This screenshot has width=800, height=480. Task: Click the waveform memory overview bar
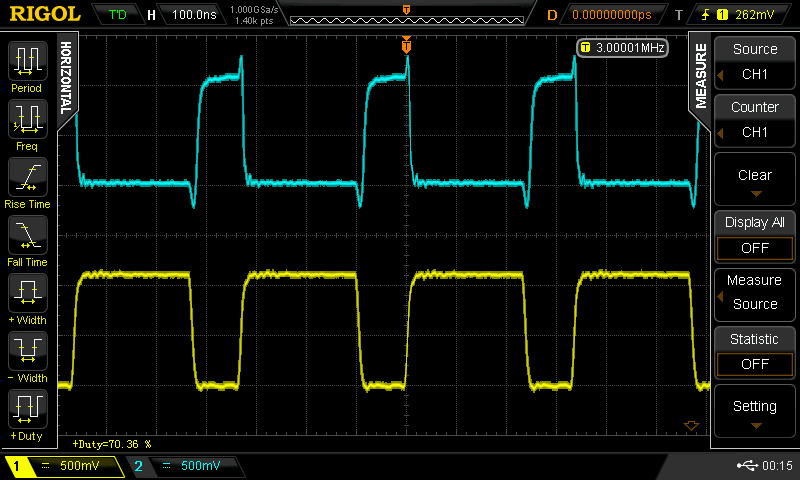tap(407, 20)
